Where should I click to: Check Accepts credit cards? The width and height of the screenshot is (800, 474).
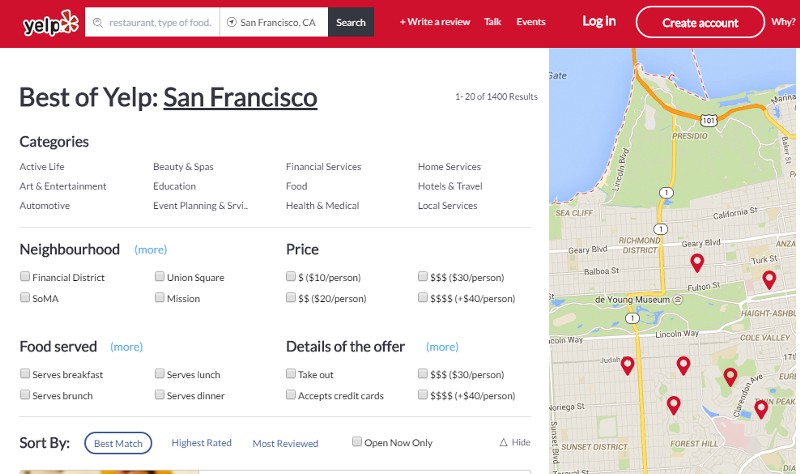pos(291,394)
